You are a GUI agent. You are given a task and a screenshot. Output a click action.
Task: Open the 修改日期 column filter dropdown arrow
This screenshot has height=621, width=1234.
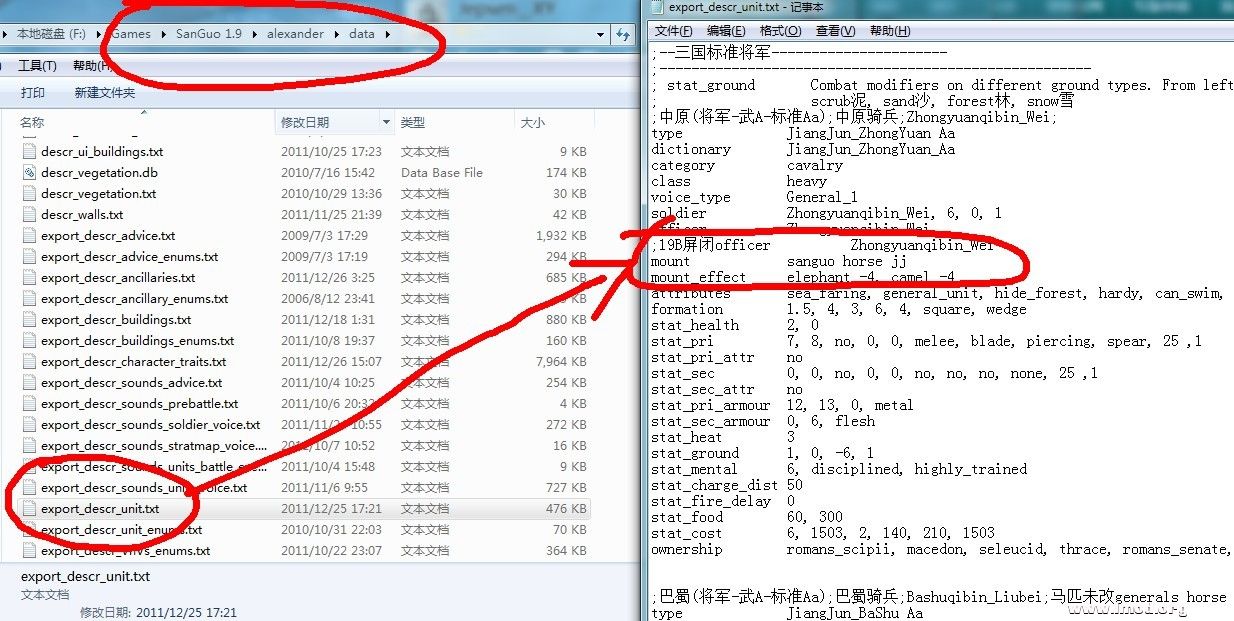coord(386,122)
